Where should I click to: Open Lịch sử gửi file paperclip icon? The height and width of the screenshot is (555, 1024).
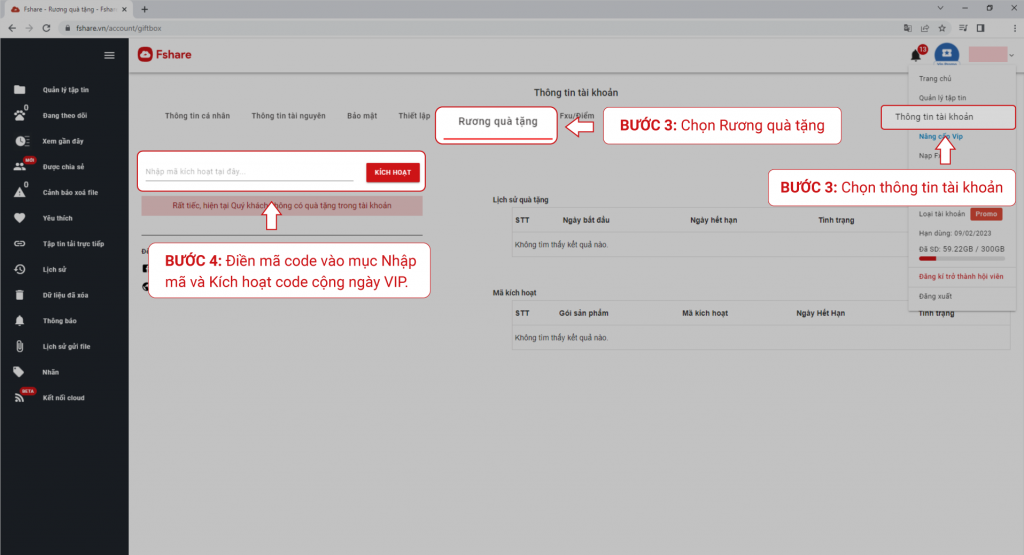(x=20, y=346)
